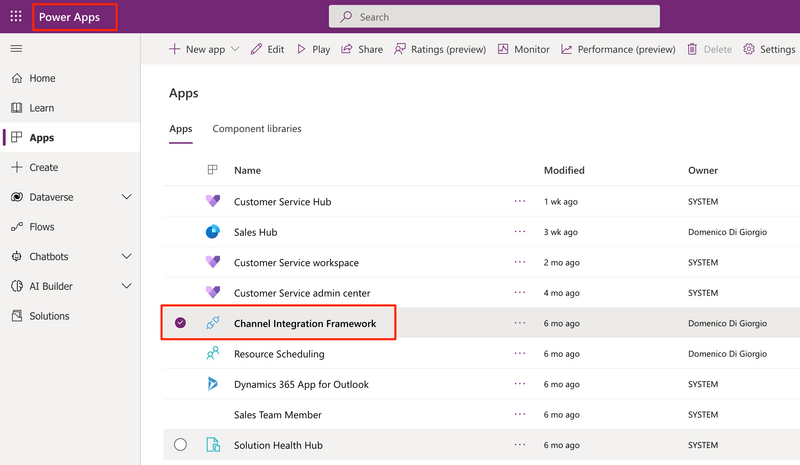Expand the Chatbots navigation chevron
Viewport: 800px width, 465px height.
pos(127,256)
